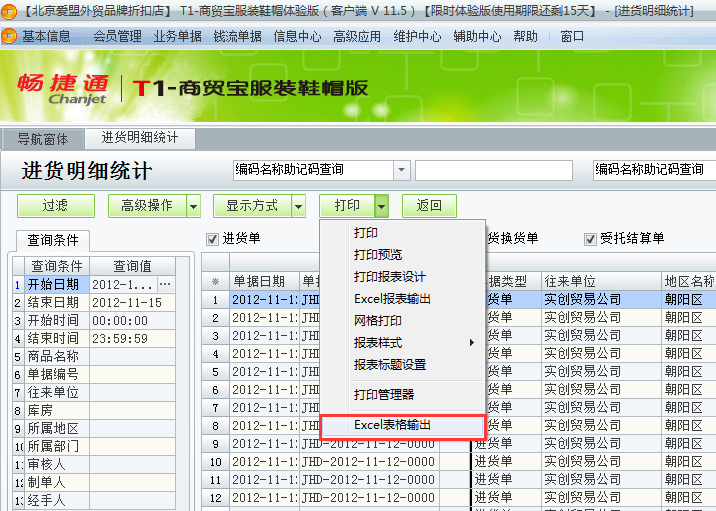The height and width of the screenshot is (511, 716).
Task: Select the 审核人 query condition row
Action: (94, 464)
